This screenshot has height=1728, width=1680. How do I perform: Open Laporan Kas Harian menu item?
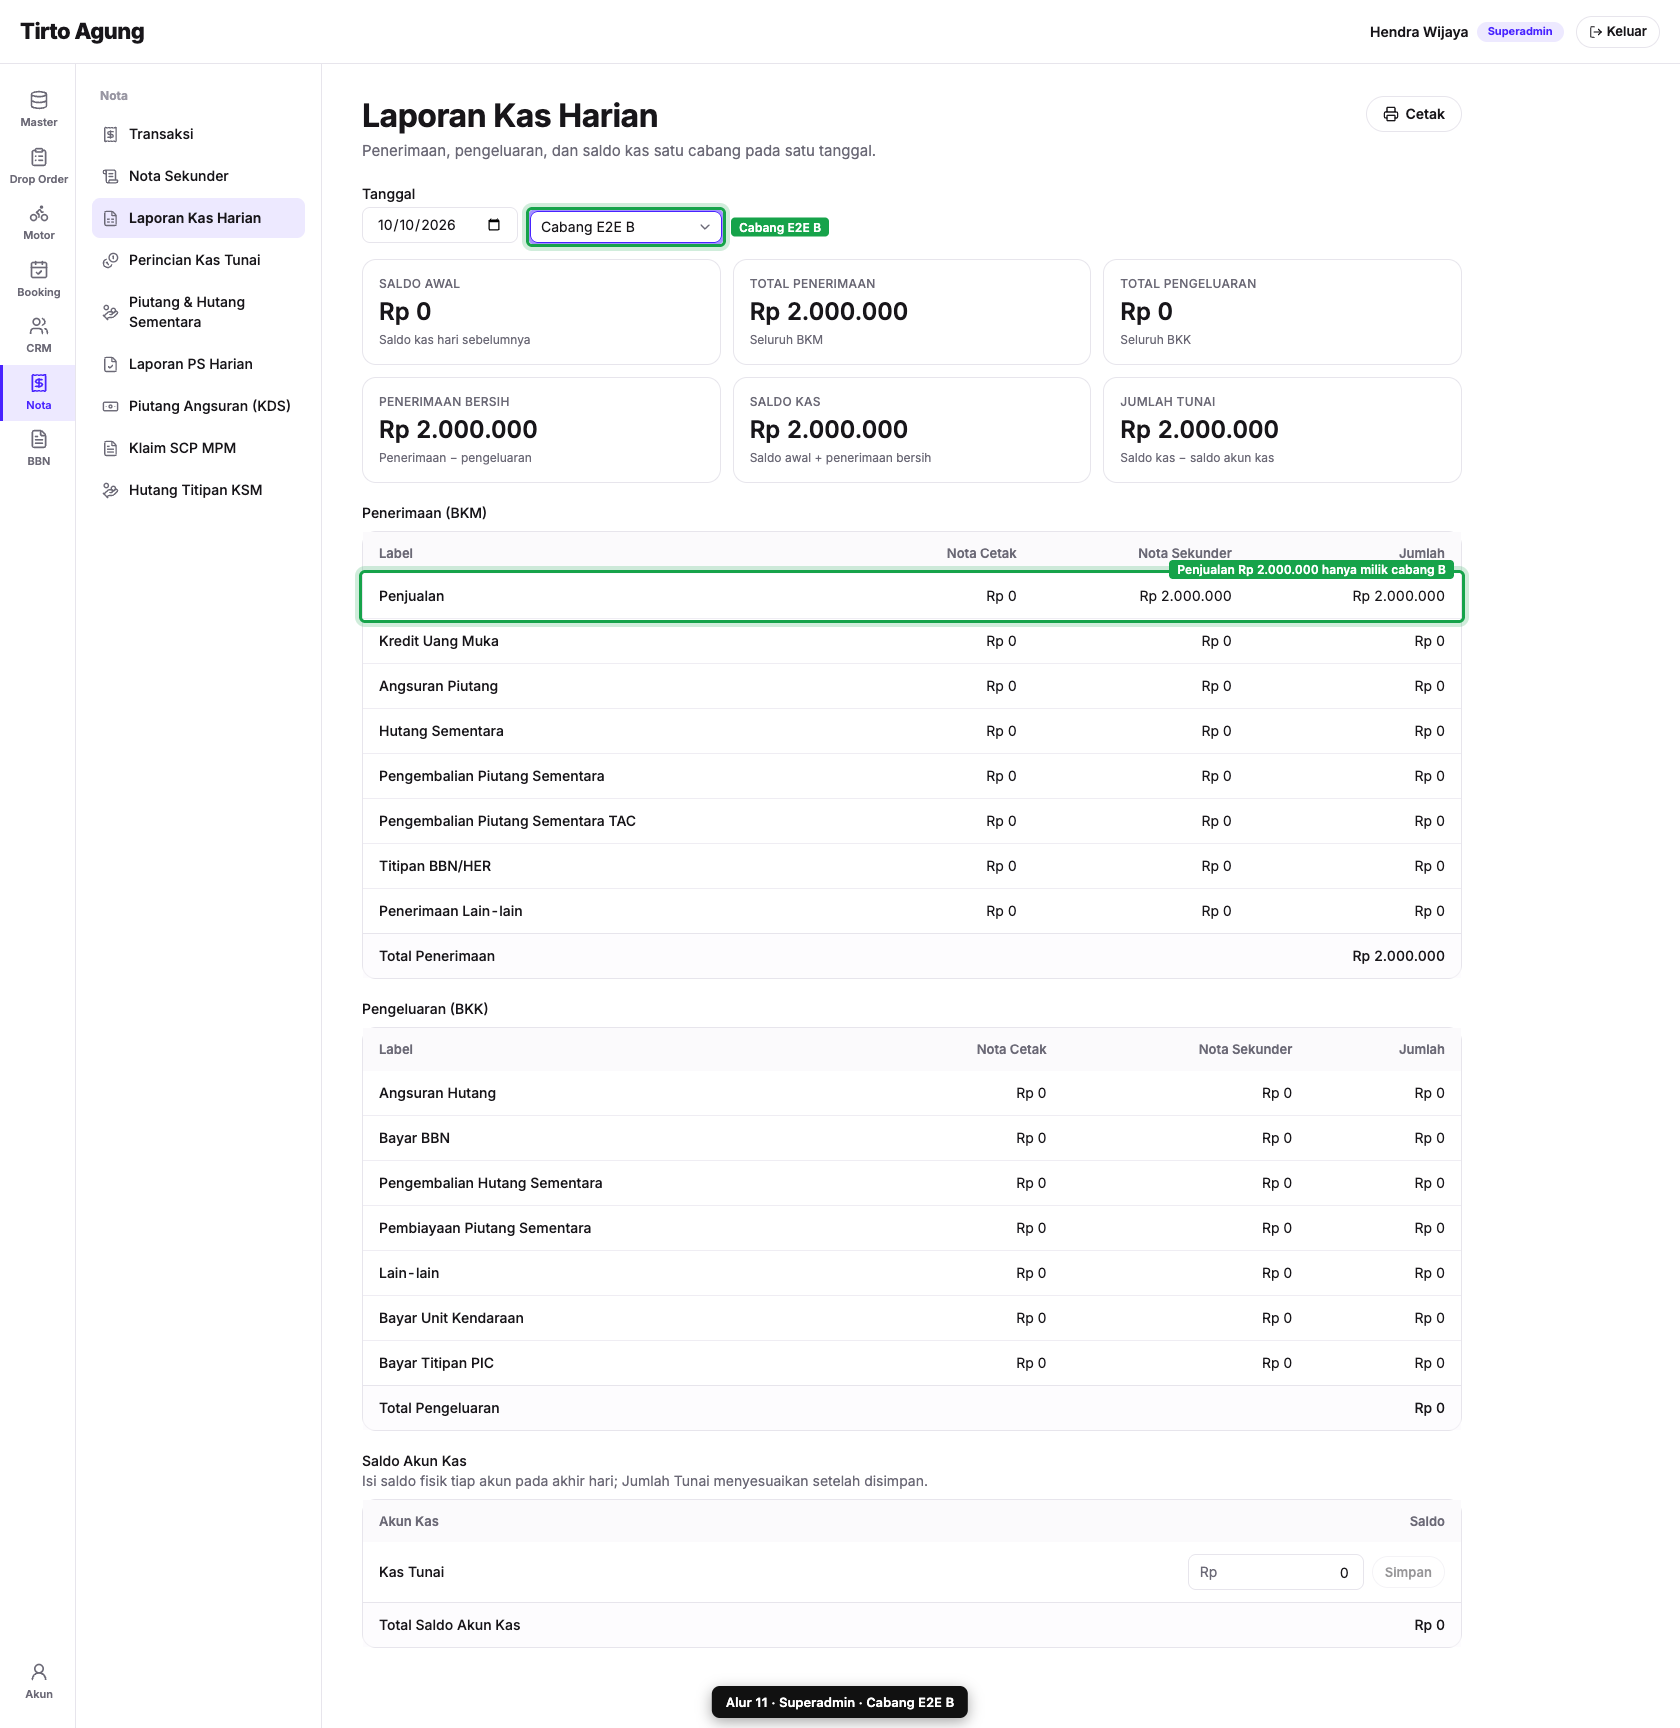[198, 218]
